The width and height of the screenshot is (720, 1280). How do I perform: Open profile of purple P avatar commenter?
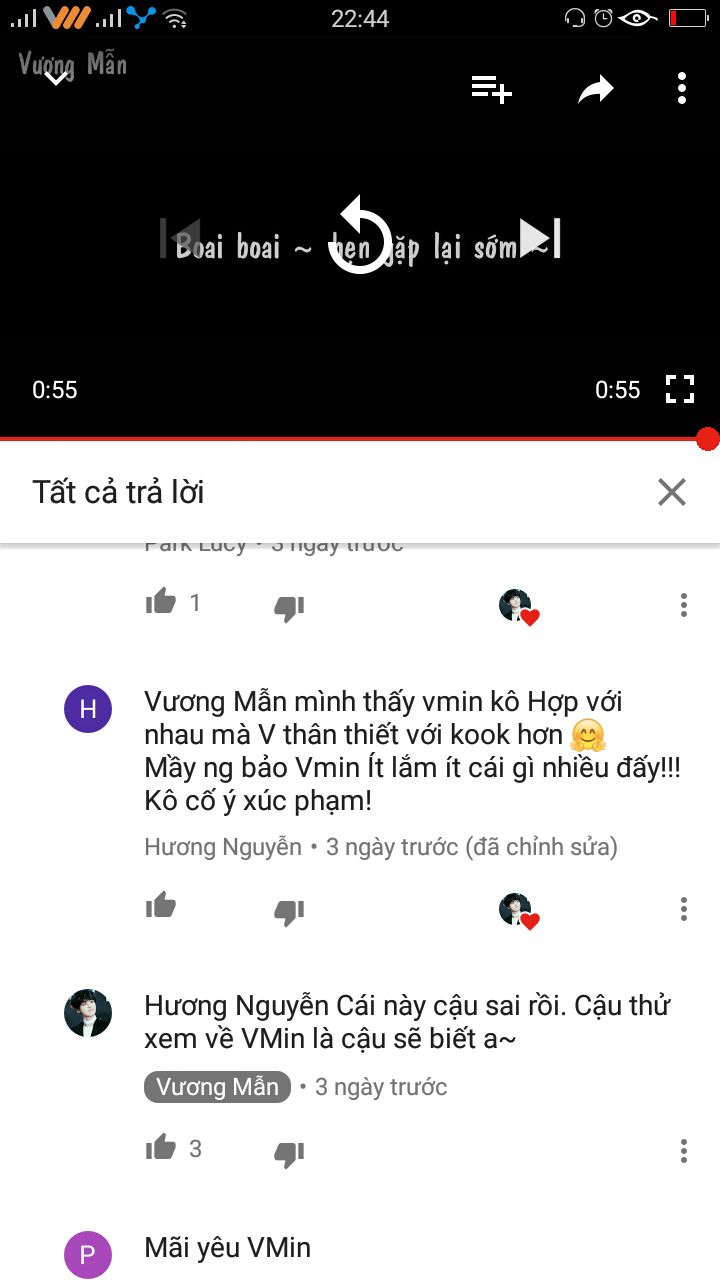click(88, 1255)
